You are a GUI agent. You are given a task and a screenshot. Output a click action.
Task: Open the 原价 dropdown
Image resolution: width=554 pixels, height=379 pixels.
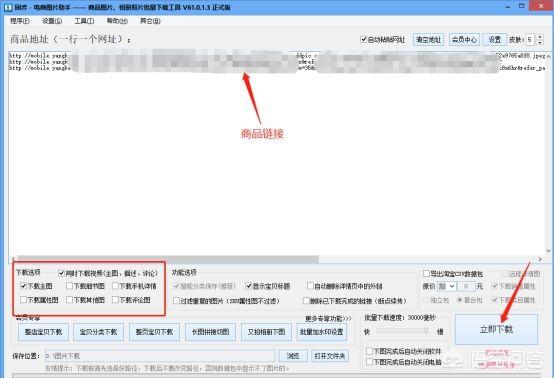446,286
